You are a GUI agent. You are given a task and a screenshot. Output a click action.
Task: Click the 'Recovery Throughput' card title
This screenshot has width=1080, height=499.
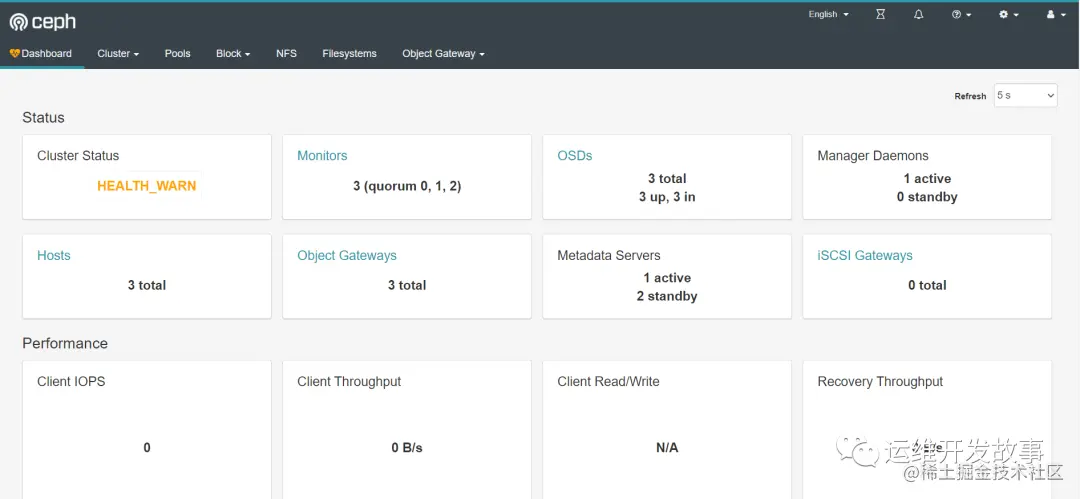click(880, 382)
